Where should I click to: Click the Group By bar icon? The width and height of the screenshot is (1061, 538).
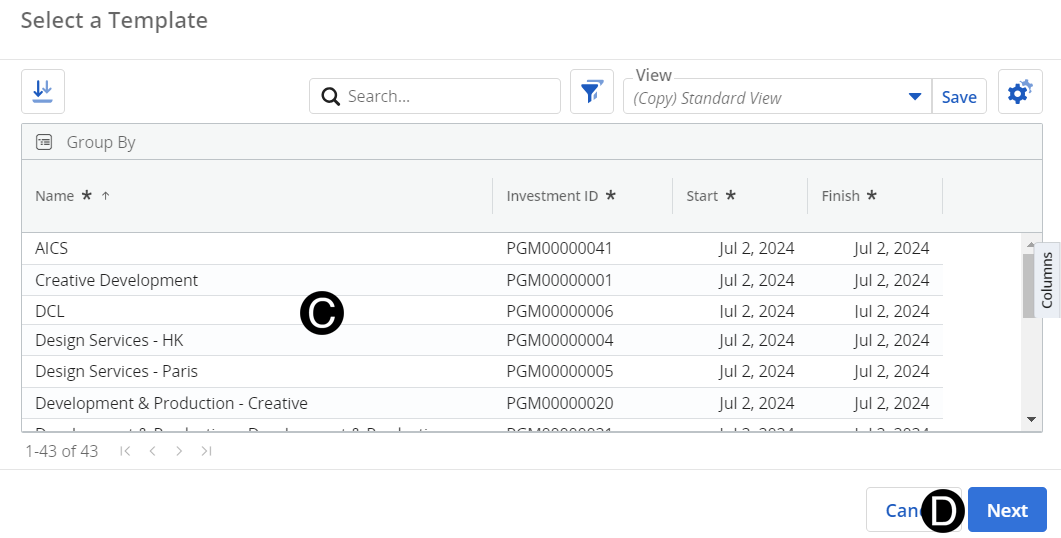(x=44, y=142)
